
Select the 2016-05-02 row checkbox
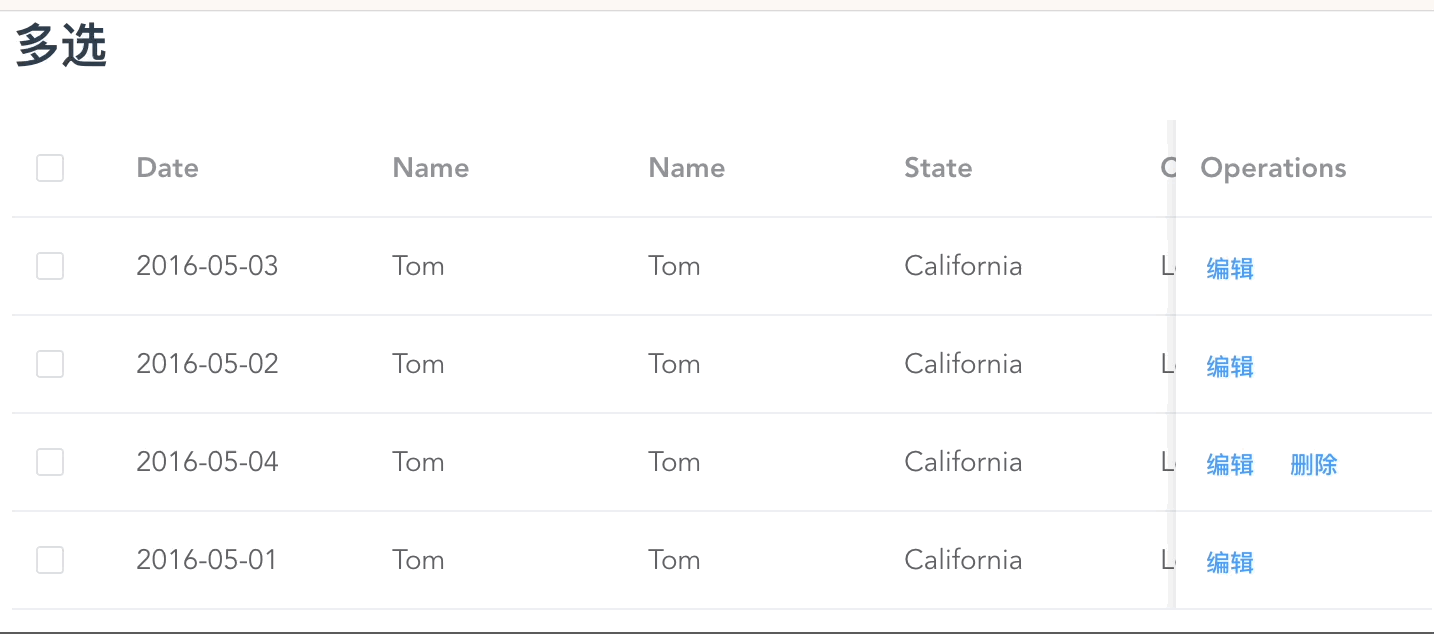50,364
